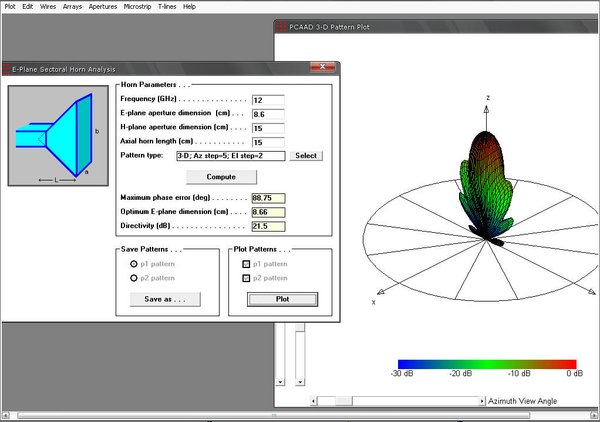
Task: Toggle the p2 pattern plot checkbox
Action: click(x=246, y=278)
